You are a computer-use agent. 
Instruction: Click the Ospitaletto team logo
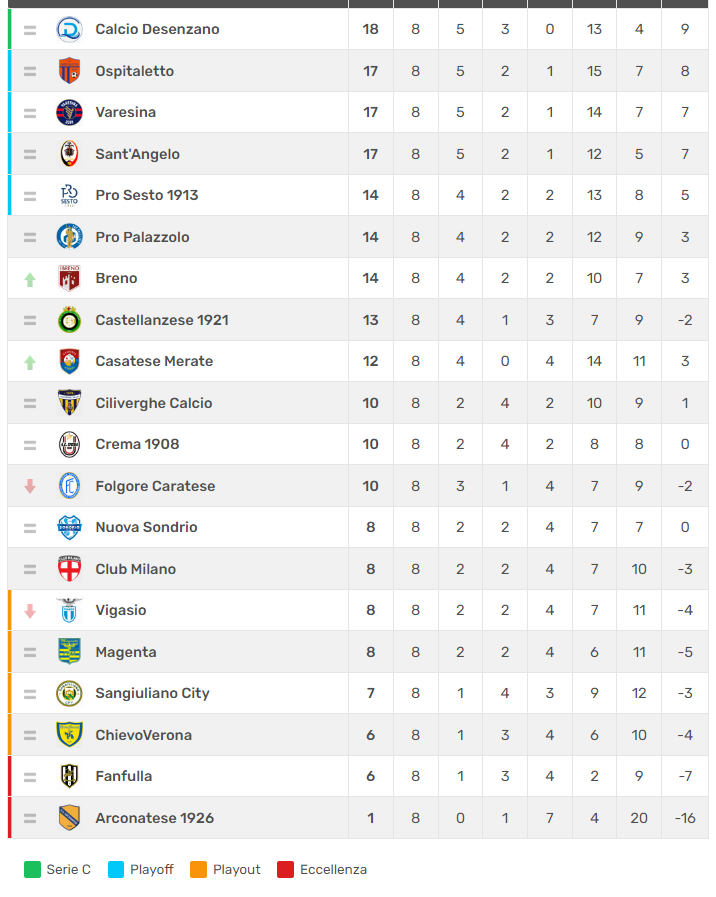(x=69, y=71)
